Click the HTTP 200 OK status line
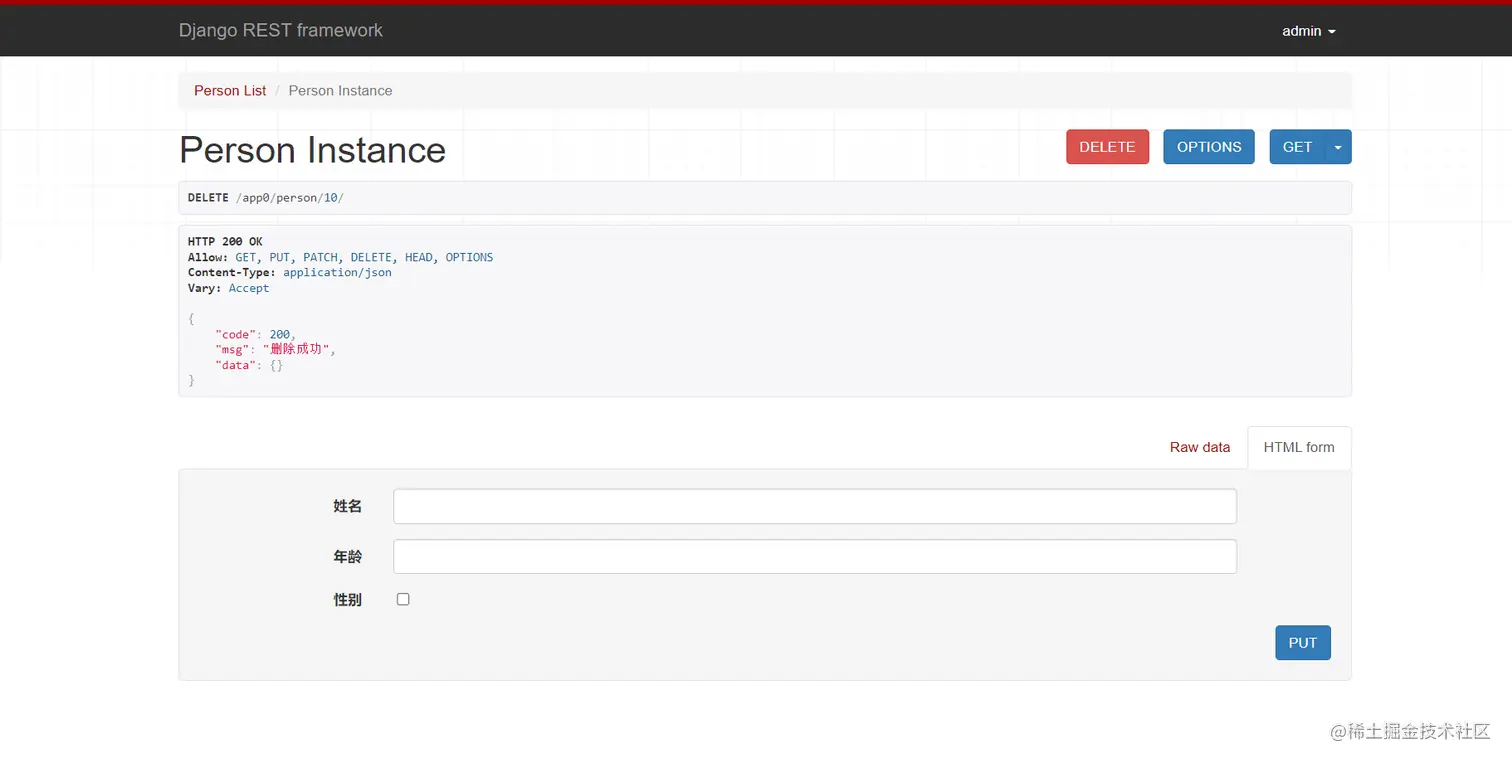Screen dimensions: 1512x763 225,242
